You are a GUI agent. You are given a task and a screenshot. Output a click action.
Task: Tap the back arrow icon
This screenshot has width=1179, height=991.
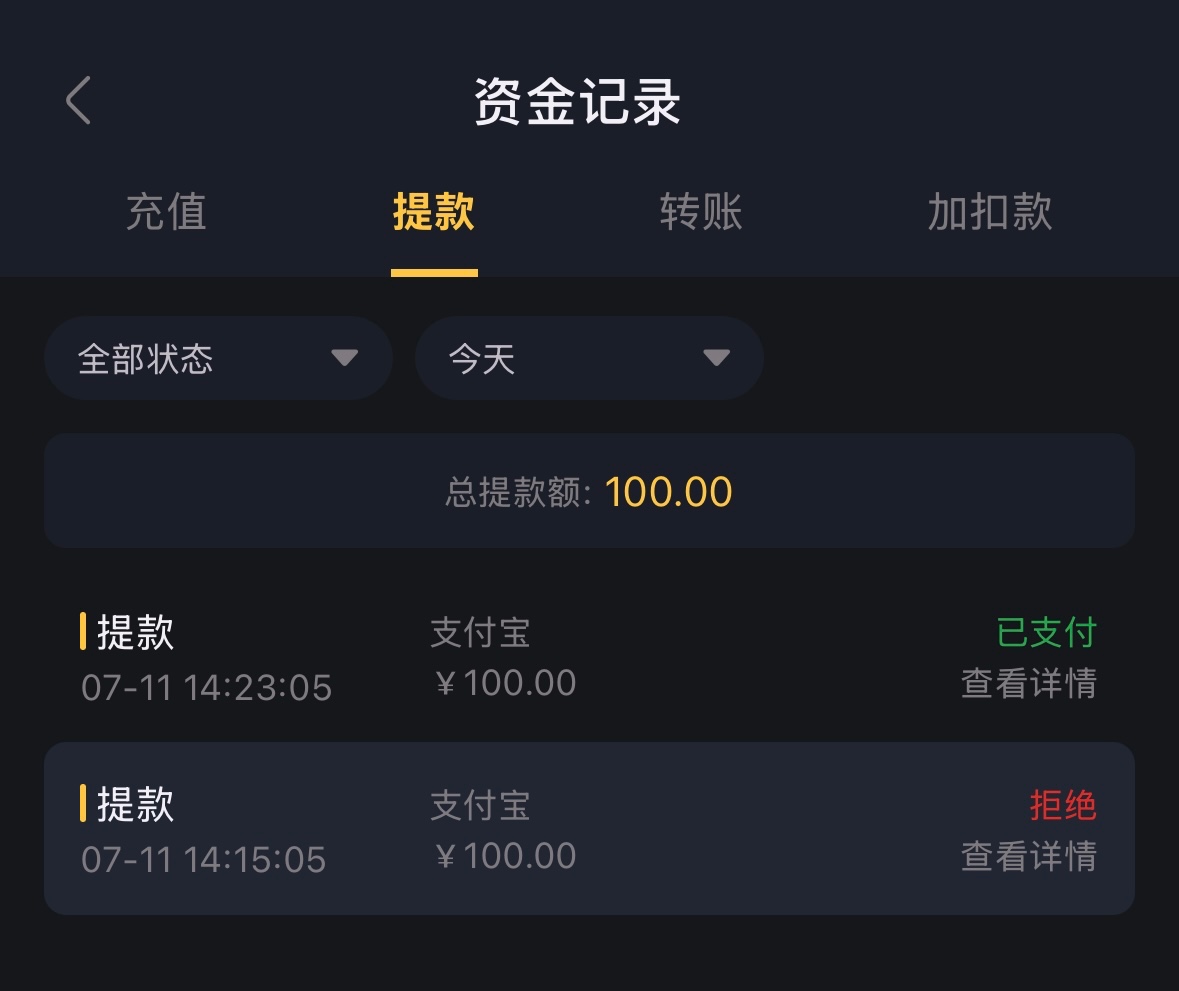[x=78, y=101]
